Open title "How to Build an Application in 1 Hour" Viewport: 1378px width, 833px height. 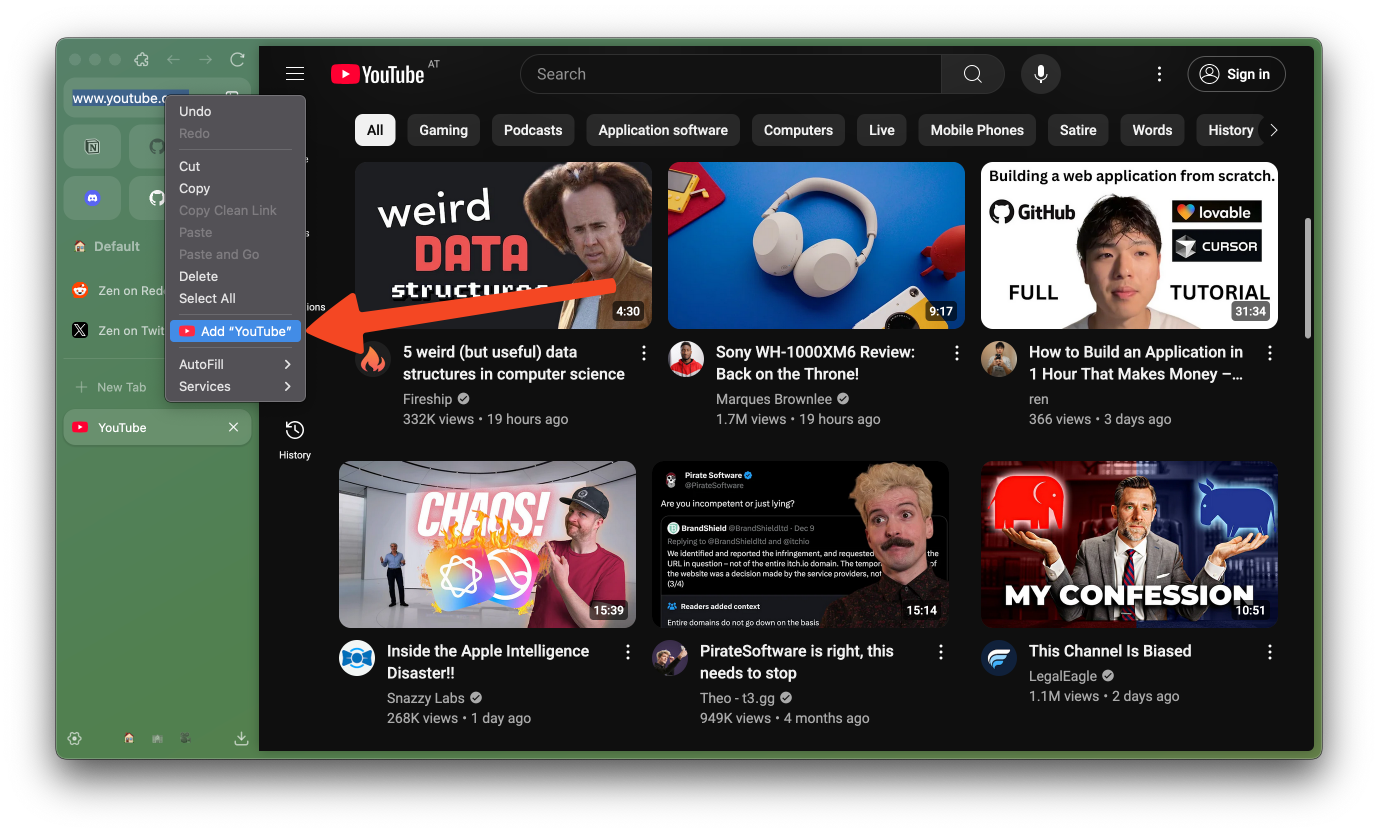pos(1136,363)
